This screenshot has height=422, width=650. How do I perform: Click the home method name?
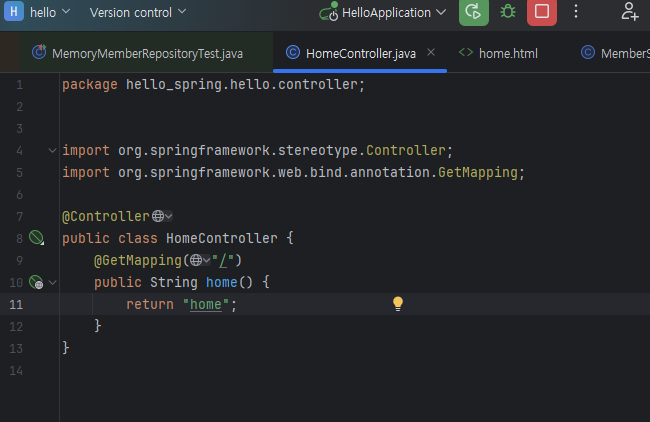(221, 282)
